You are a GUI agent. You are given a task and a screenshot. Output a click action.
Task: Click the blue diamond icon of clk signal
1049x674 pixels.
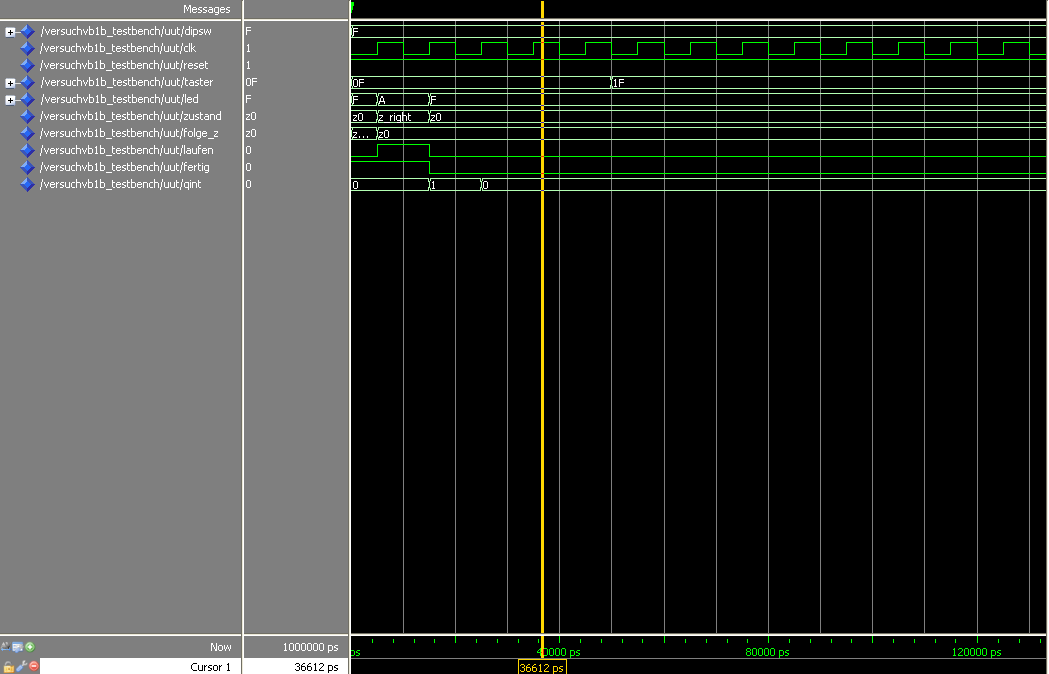[x=27, y=48]
